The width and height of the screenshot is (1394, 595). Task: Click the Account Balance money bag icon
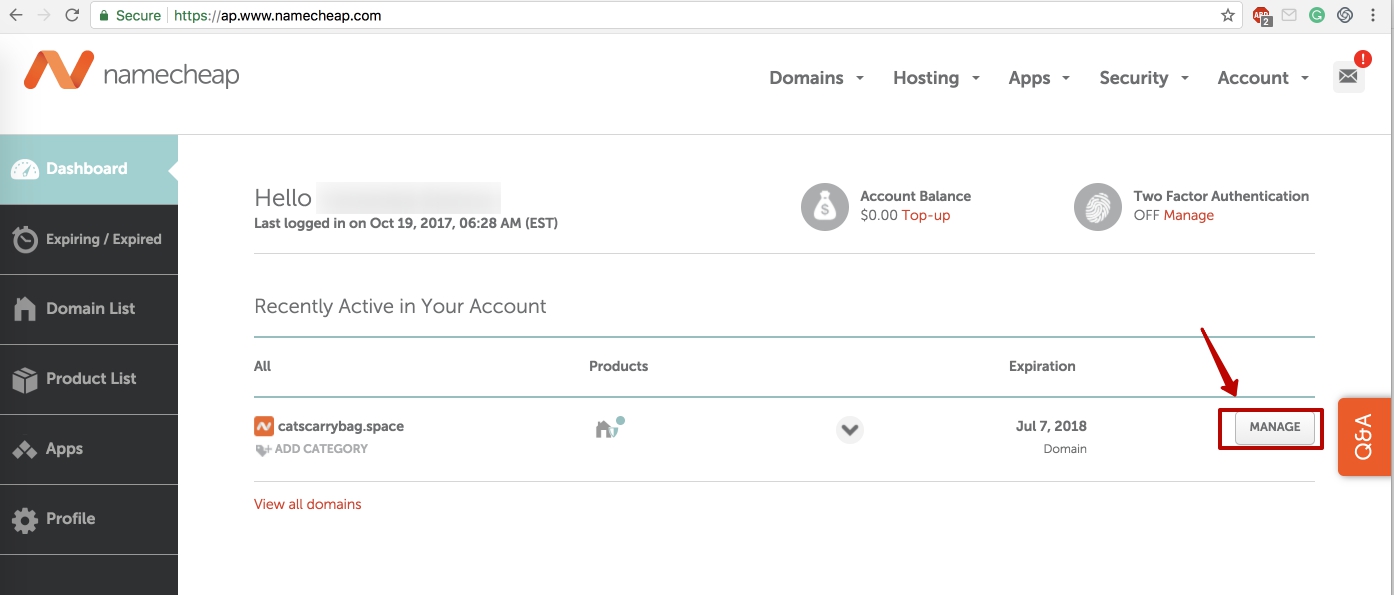(825, 207)
